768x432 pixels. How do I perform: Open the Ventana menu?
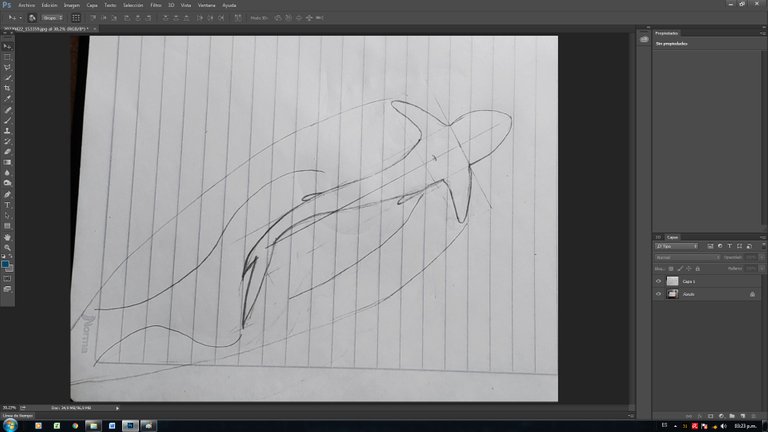click(x=206, y=5)
